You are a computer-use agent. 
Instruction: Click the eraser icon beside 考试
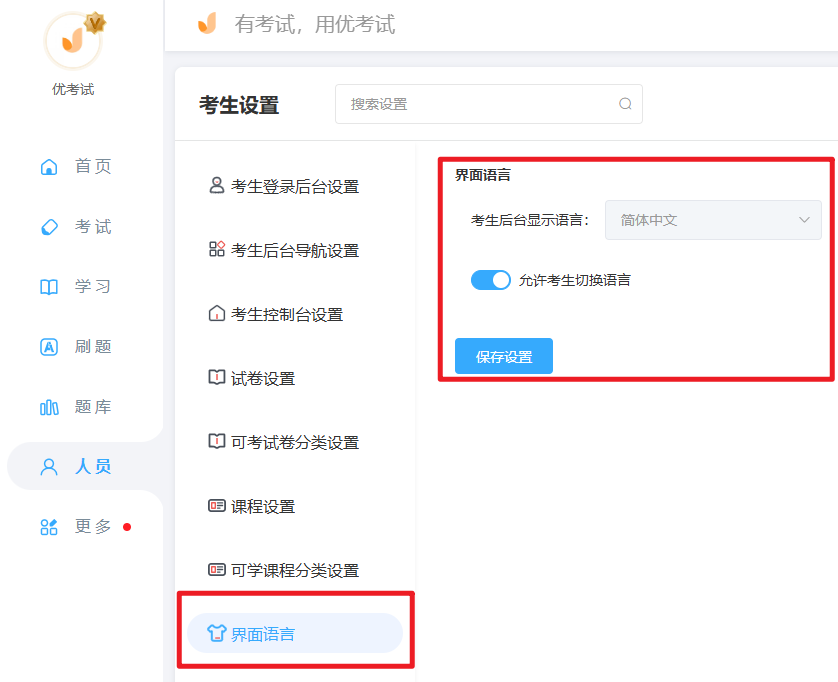(49, 227)
